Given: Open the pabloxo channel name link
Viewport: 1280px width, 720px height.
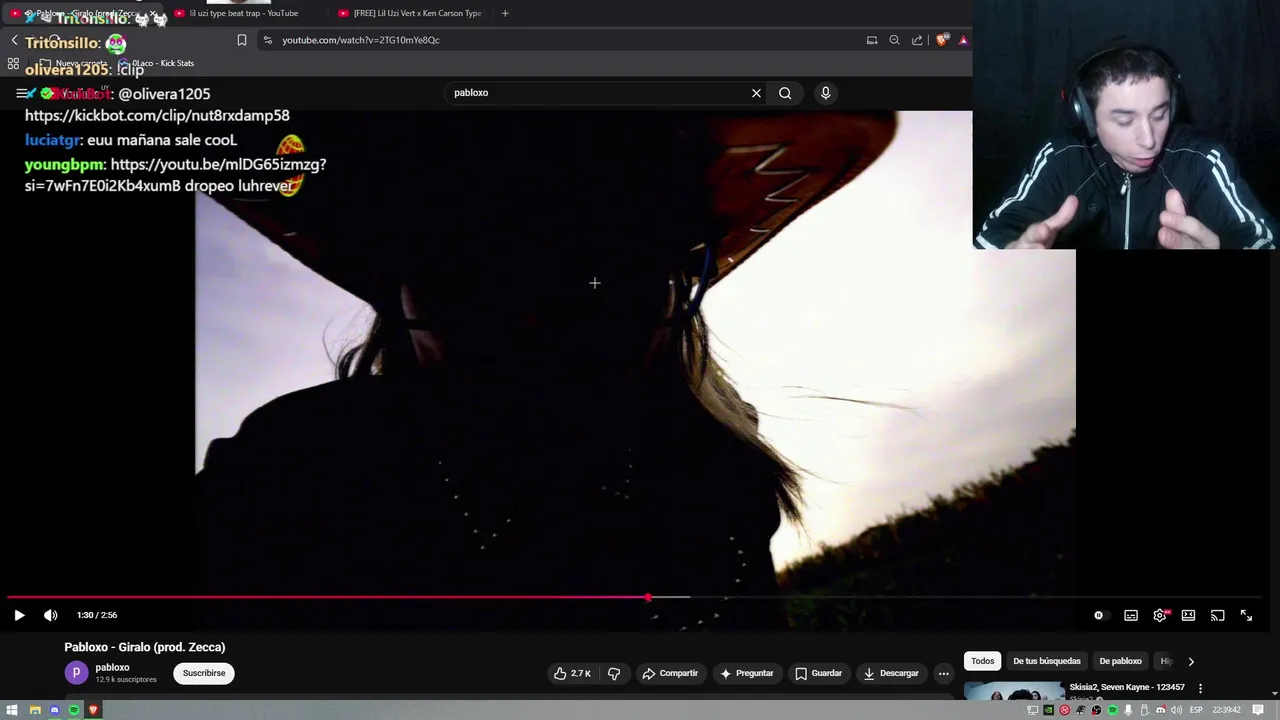Looking at the screenshot, I should [112, 667].
